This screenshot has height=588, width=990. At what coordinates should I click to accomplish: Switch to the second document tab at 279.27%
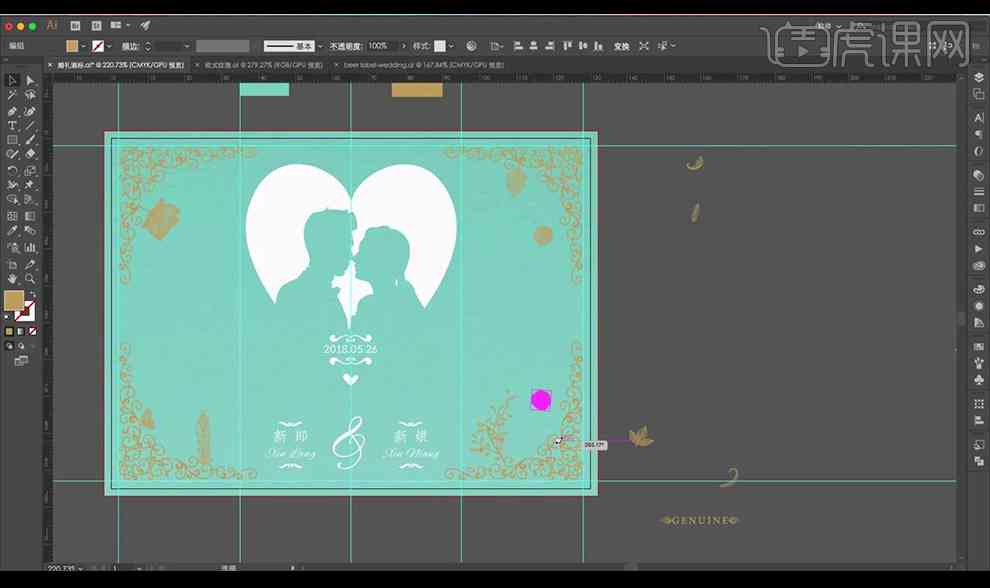[263, 65]
